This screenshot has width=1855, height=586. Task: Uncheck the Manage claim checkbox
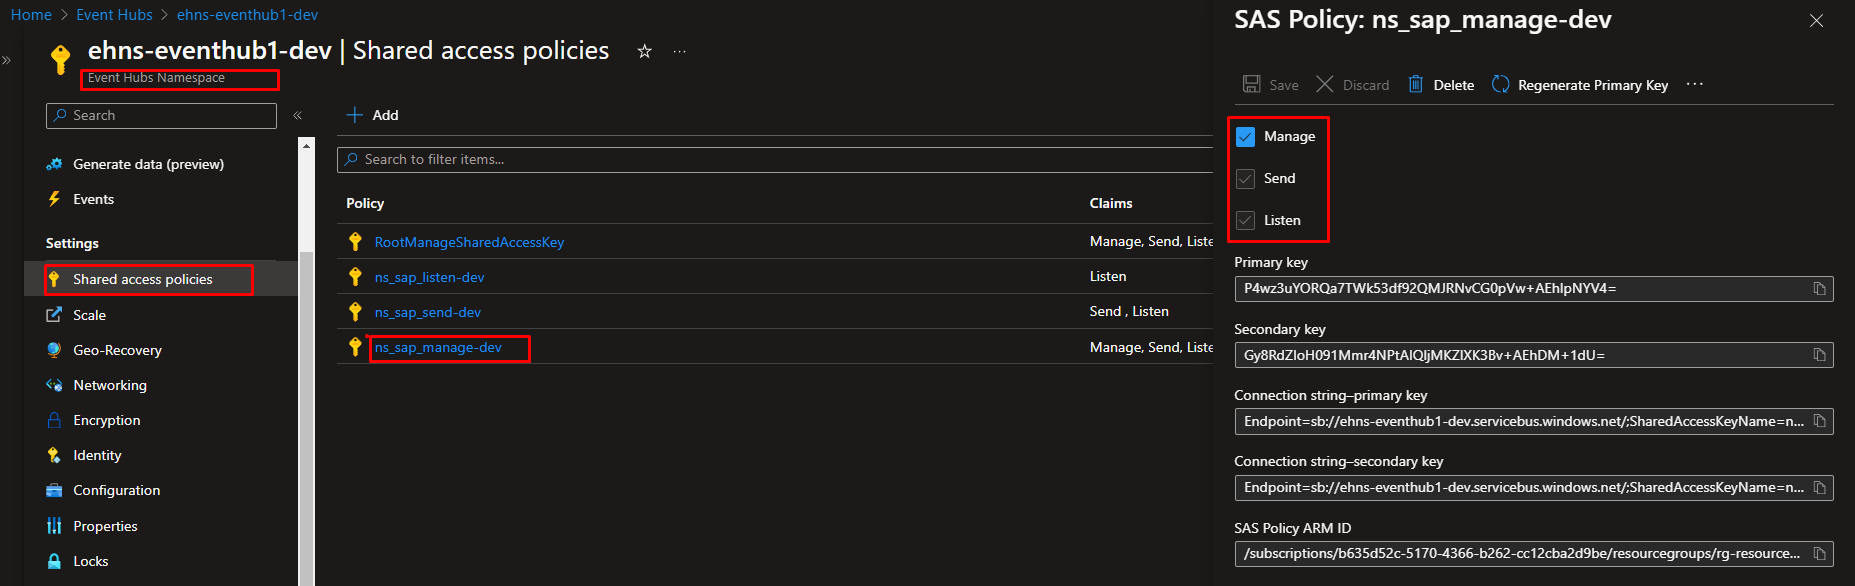click(x=1245, y=137)
